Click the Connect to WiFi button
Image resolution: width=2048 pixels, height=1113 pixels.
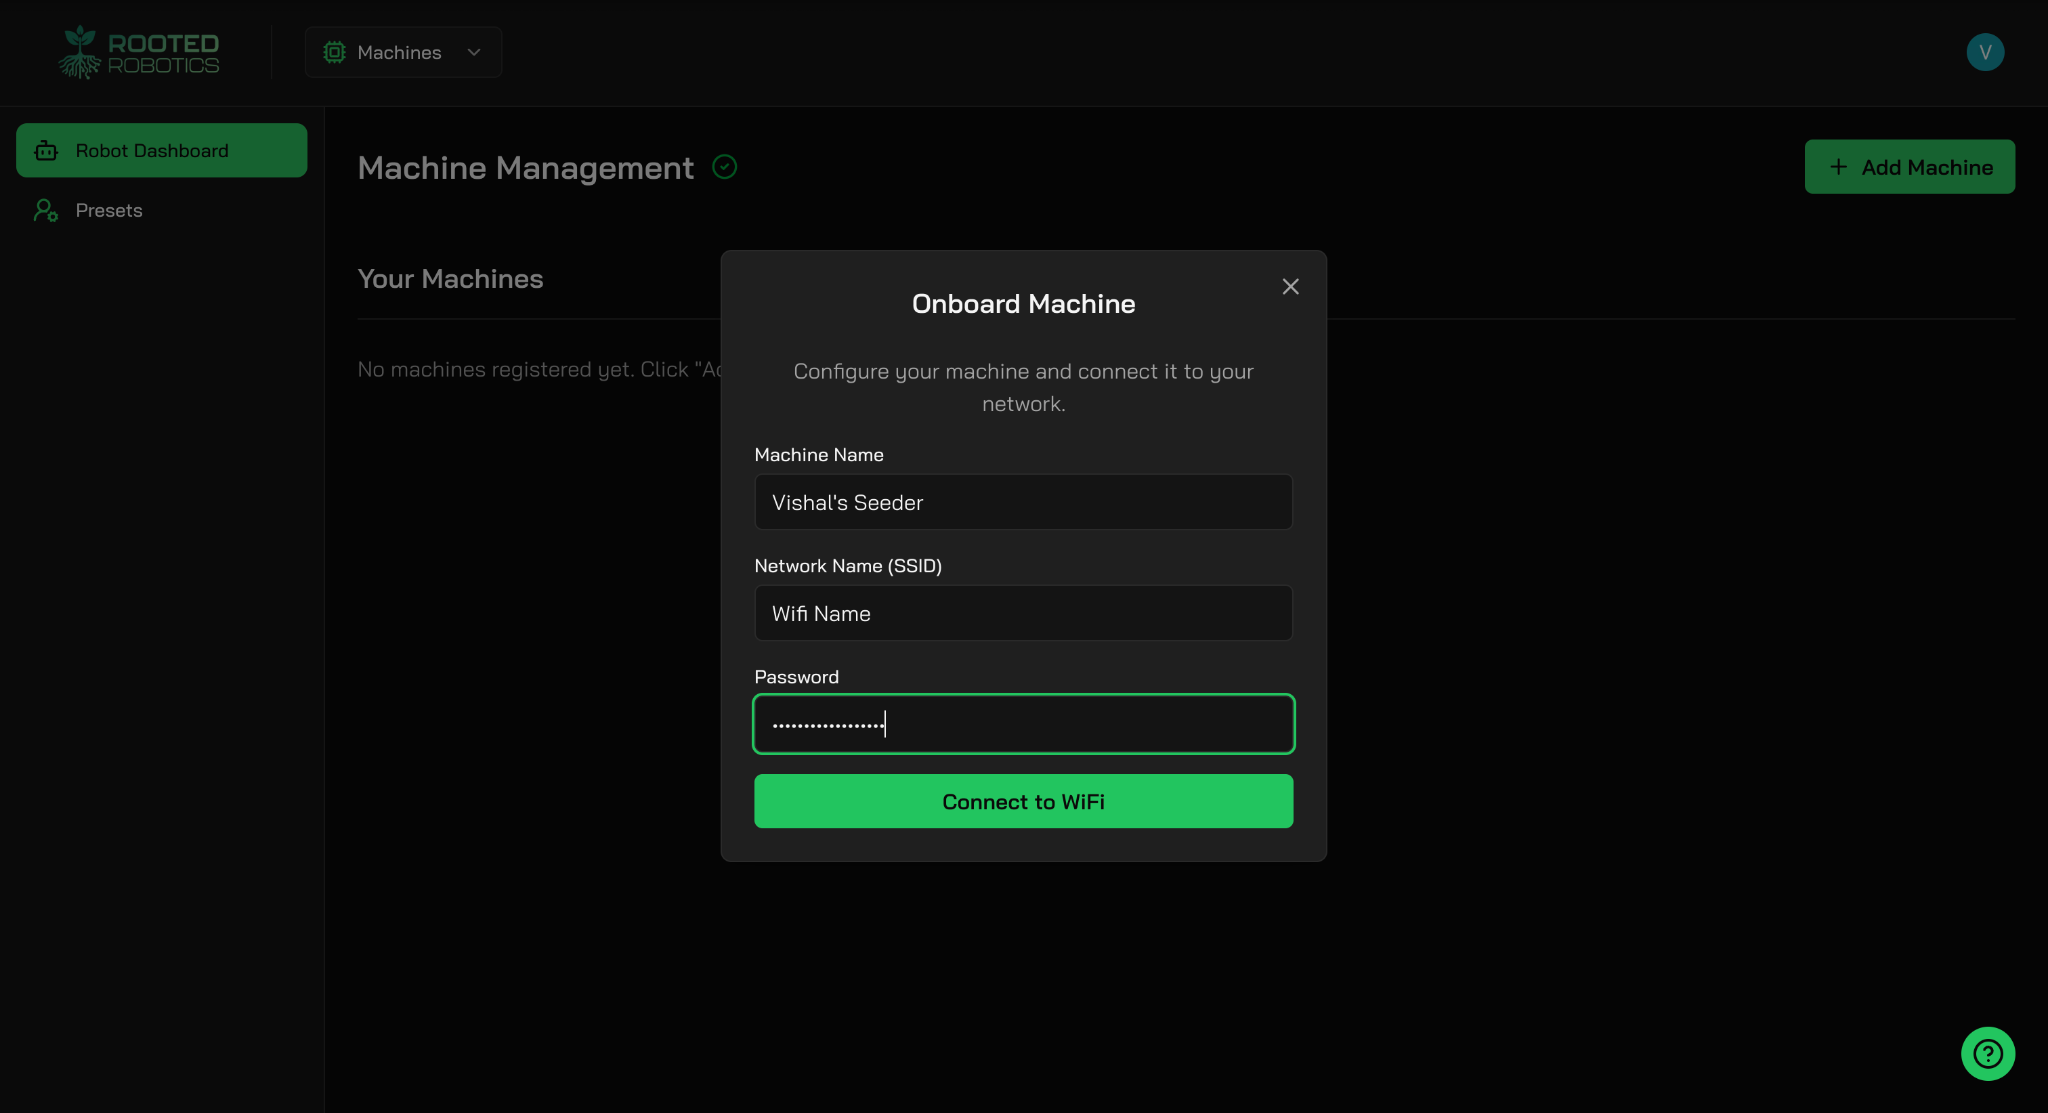[1023, 801]
